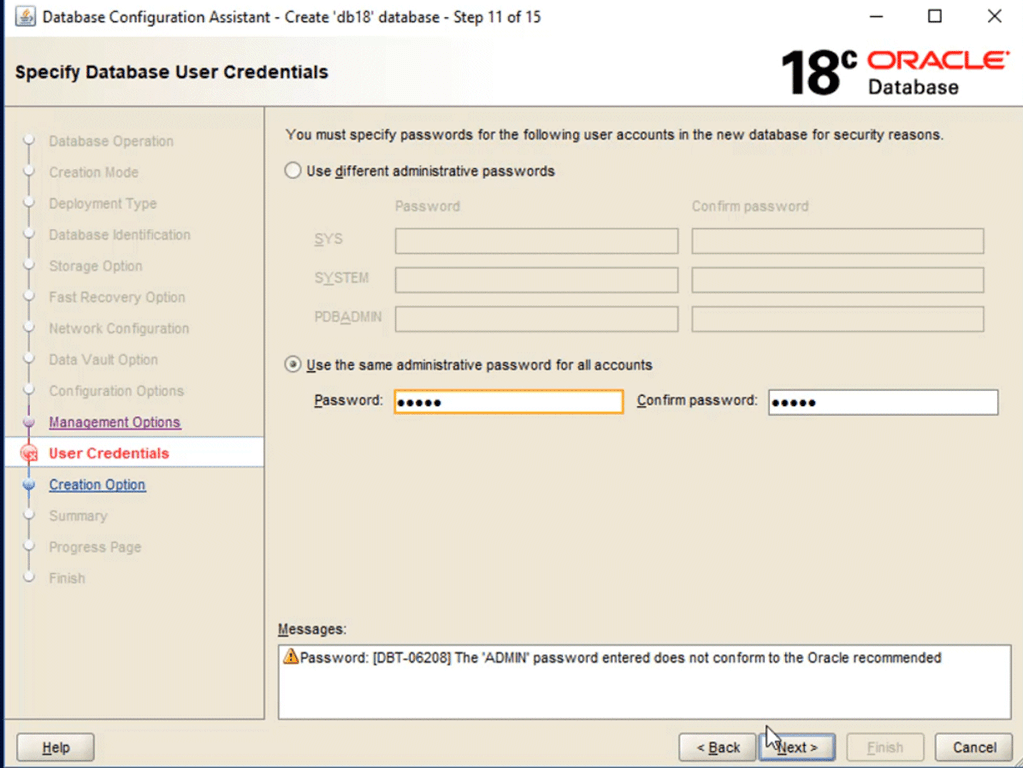Click the Back button
Image resolution: width=1023 pixels, height=768 pixels.
pyautogui.click(x=718, y=747)
